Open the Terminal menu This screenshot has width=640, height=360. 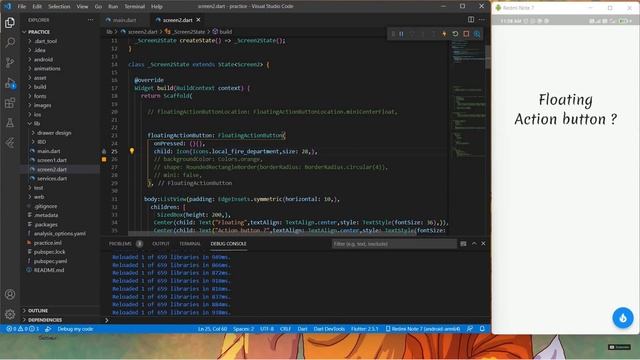click(x=135, y=7)
